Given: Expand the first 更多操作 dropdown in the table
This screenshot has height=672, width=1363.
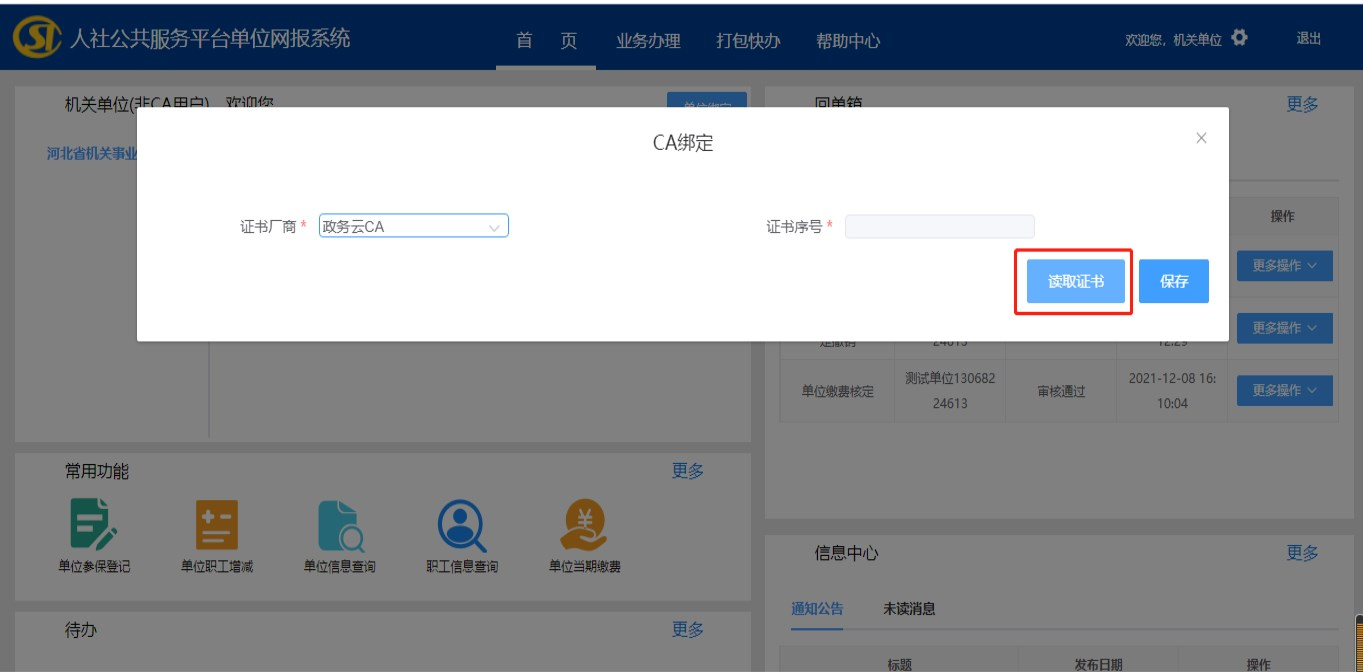Looking at the screenshot, I should pos(1284,266).
